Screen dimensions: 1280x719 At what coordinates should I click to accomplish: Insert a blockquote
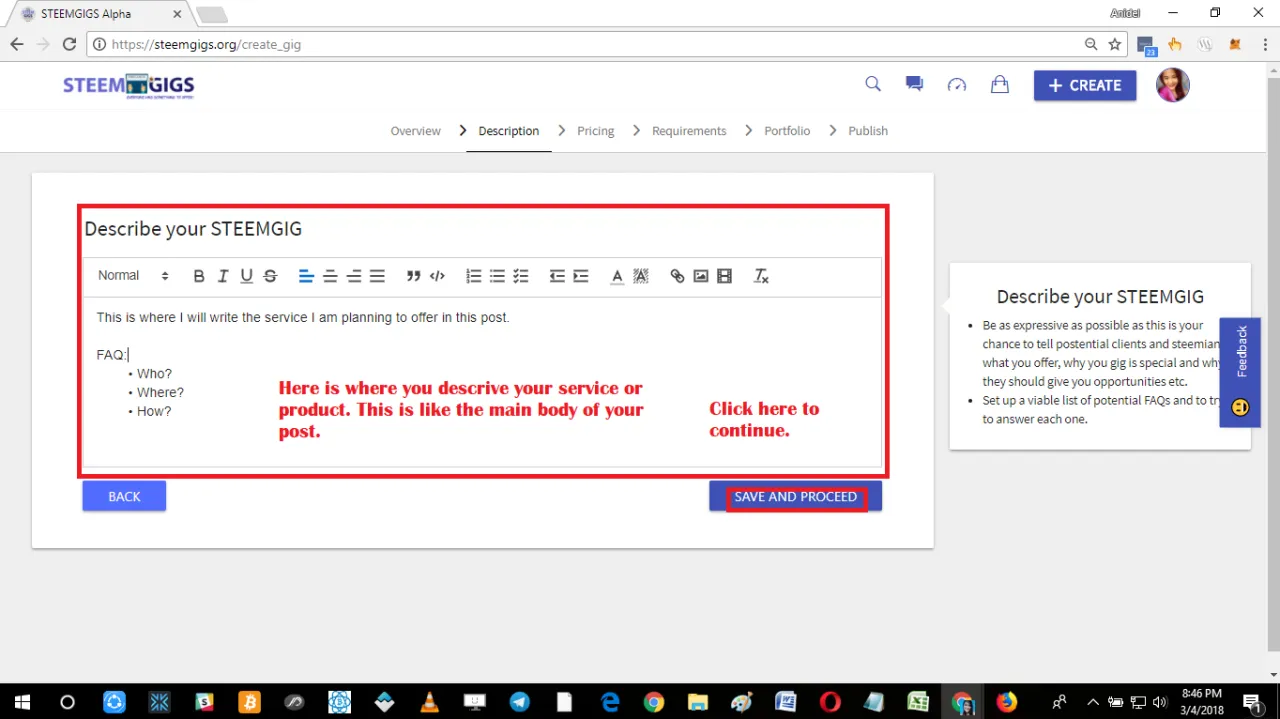pyautogui.click(x=413, y=276)
